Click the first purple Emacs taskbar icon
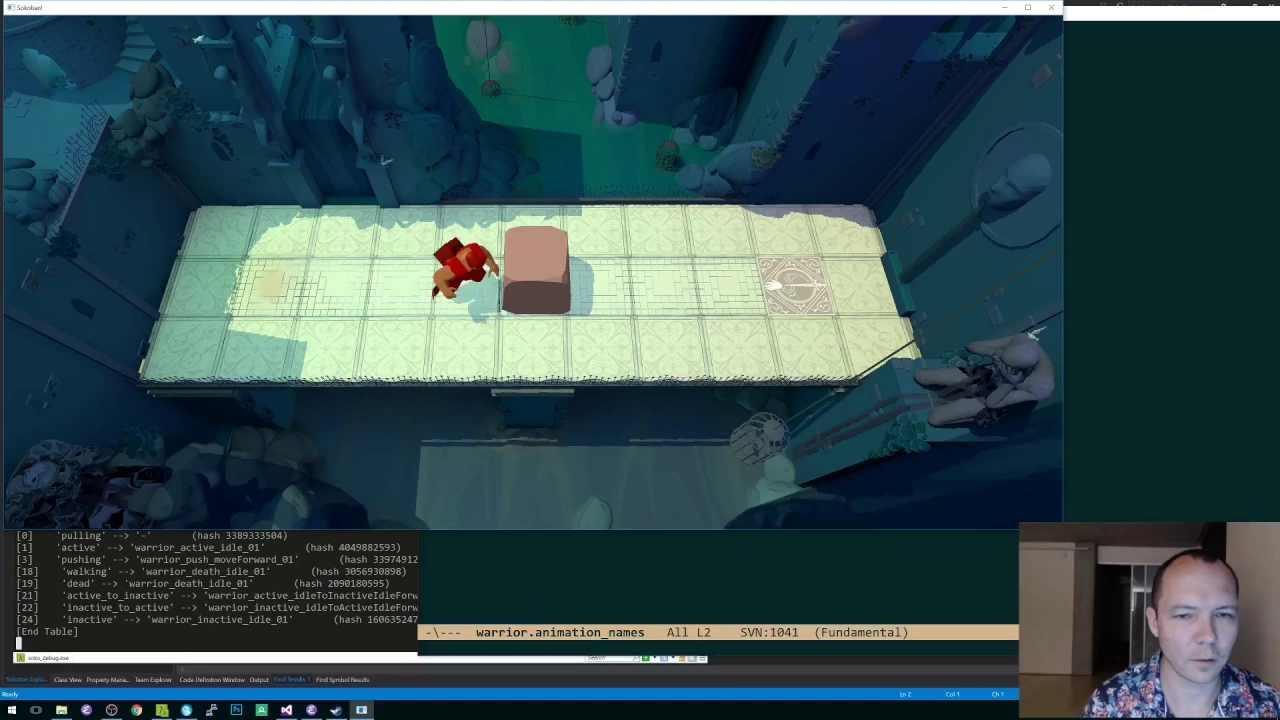This screenshot has height=720, width=1280. [x=86, y=710]
